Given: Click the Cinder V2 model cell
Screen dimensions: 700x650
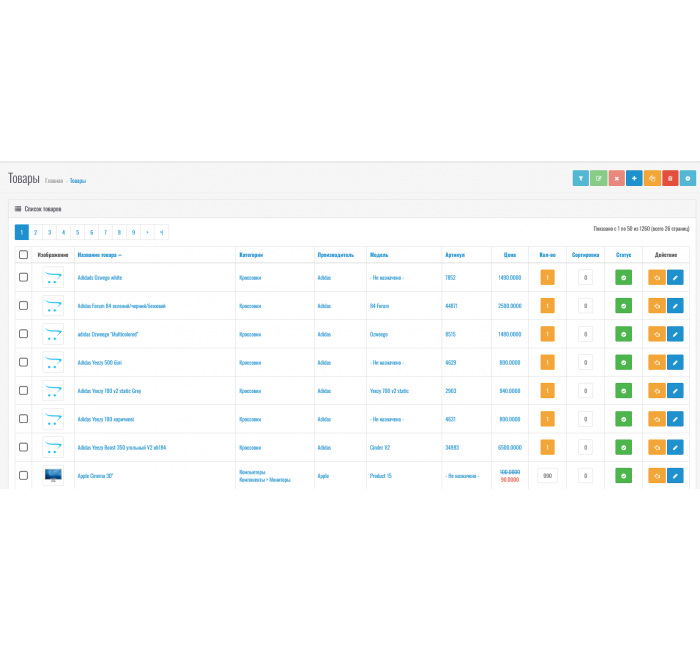Looking at the screenshot, I should (x=379, y=447).
